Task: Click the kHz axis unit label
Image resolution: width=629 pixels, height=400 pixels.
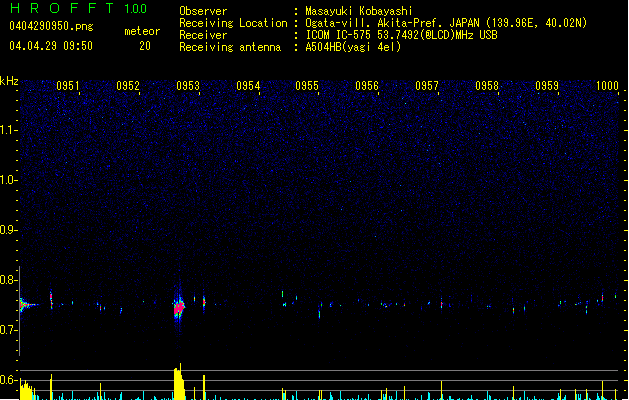Action: point(9,81)
